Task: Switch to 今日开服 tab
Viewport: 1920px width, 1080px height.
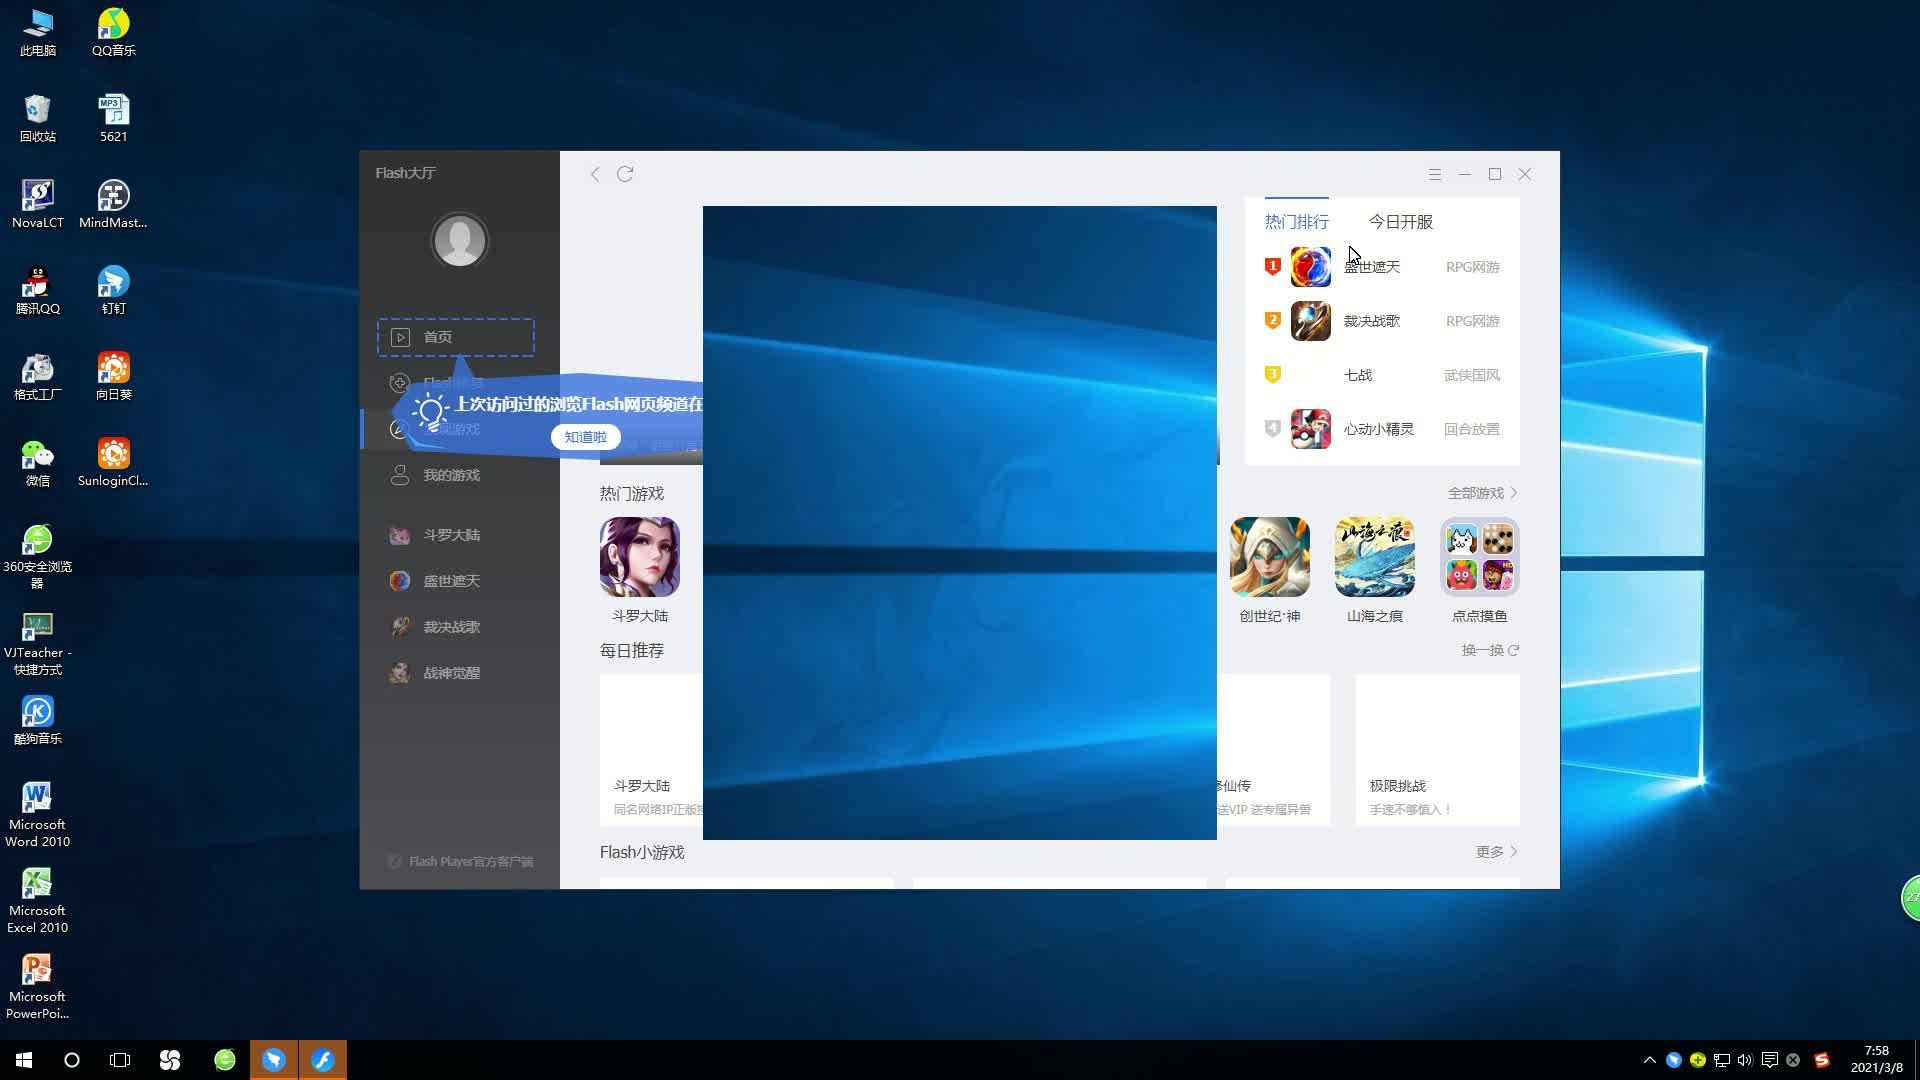Action: [x=1400, y=222]
